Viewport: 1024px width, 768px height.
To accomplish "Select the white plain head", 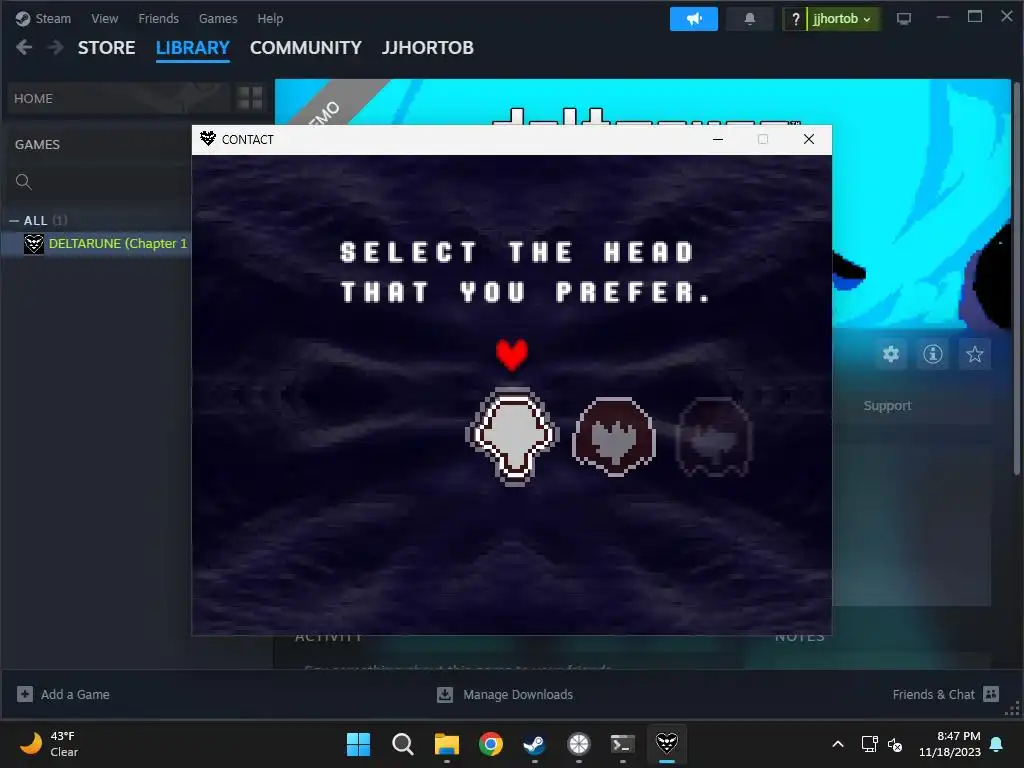I will click(x=513, y=436).
